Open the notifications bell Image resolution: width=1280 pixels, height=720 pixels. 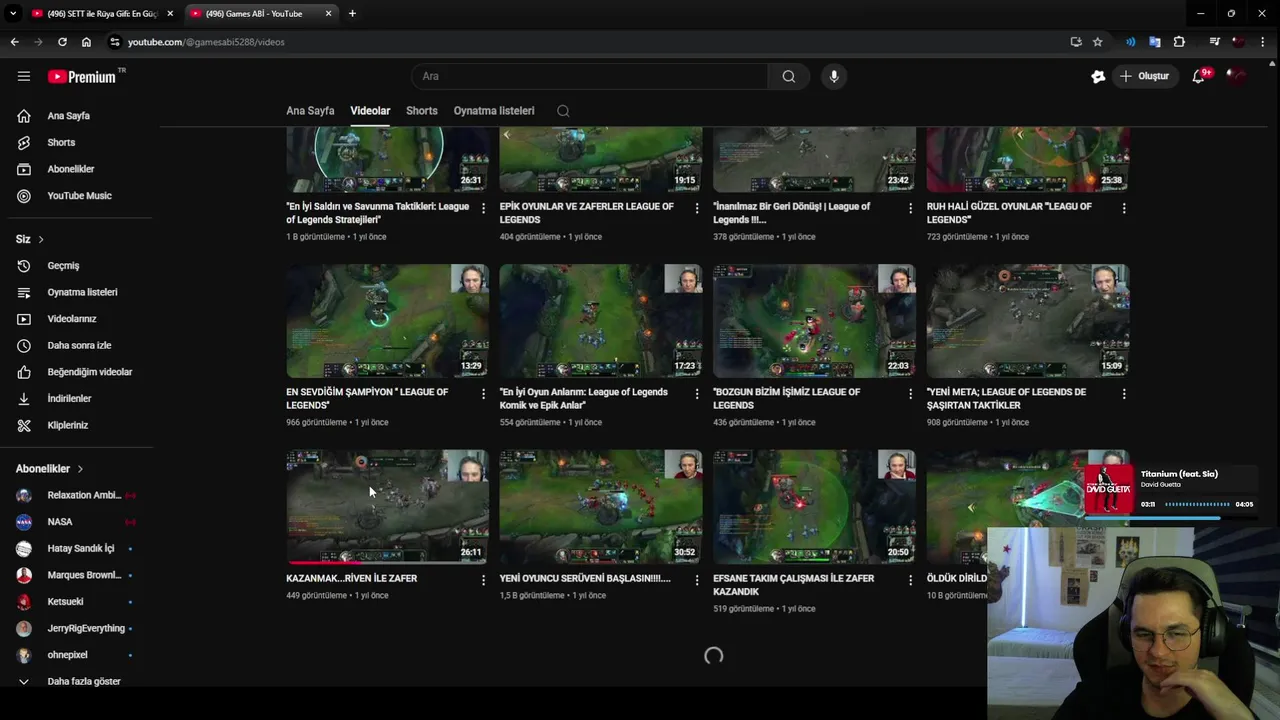pos(1198,76)
